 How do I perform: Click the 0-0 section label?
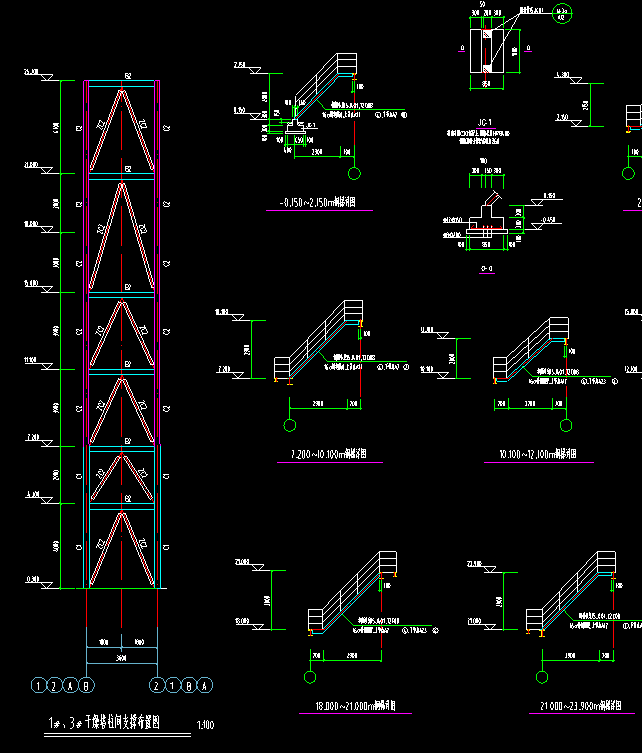point(486,269)
